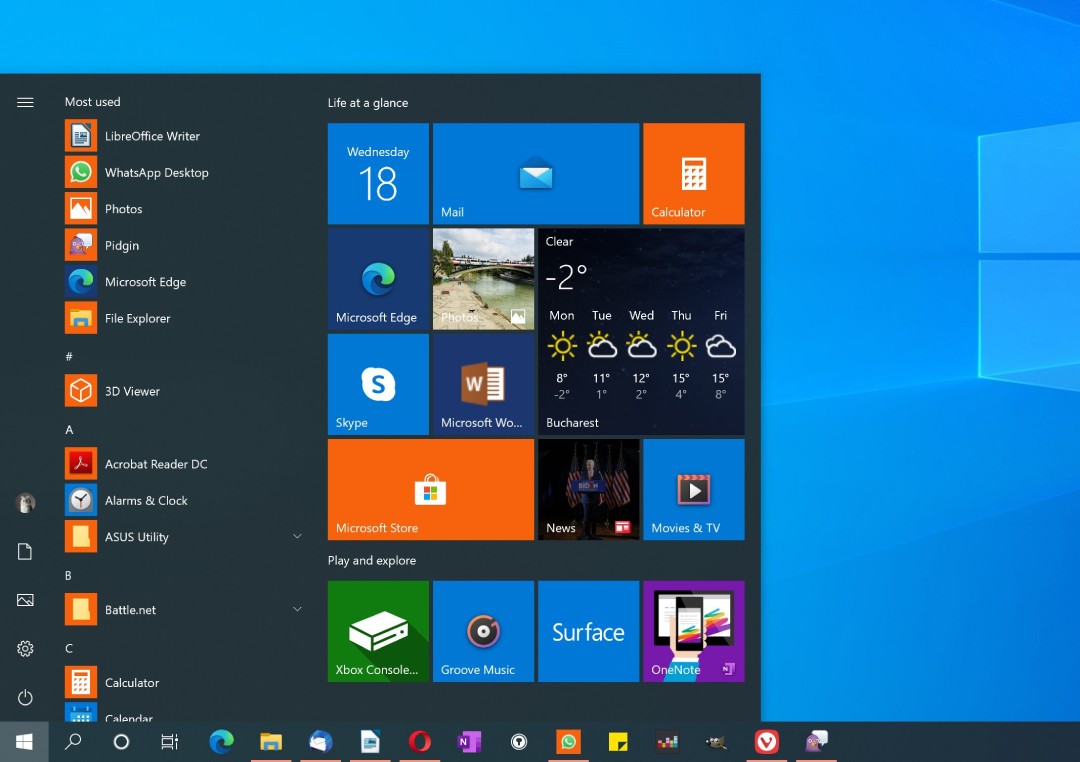The height and width of the screenshot is (762, 1080).
Task: Open Acrobat Reader DC
Action: click(183, 464)
